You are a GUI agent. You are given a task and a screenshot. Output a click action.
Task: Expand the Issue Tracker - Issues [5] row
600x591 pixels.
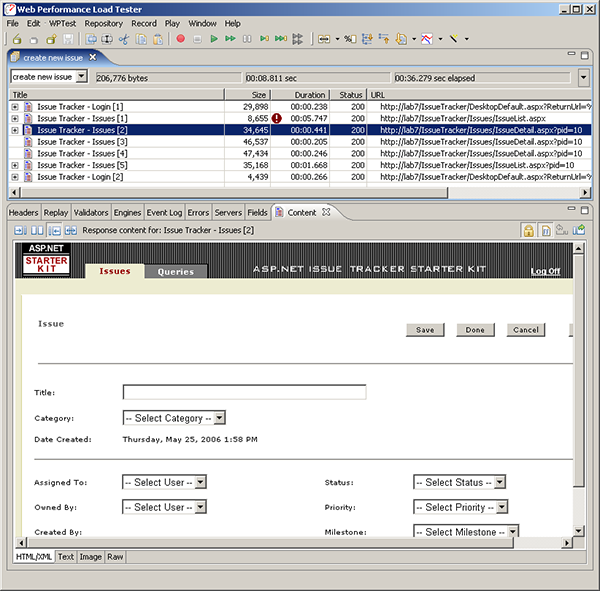[15, 165]
